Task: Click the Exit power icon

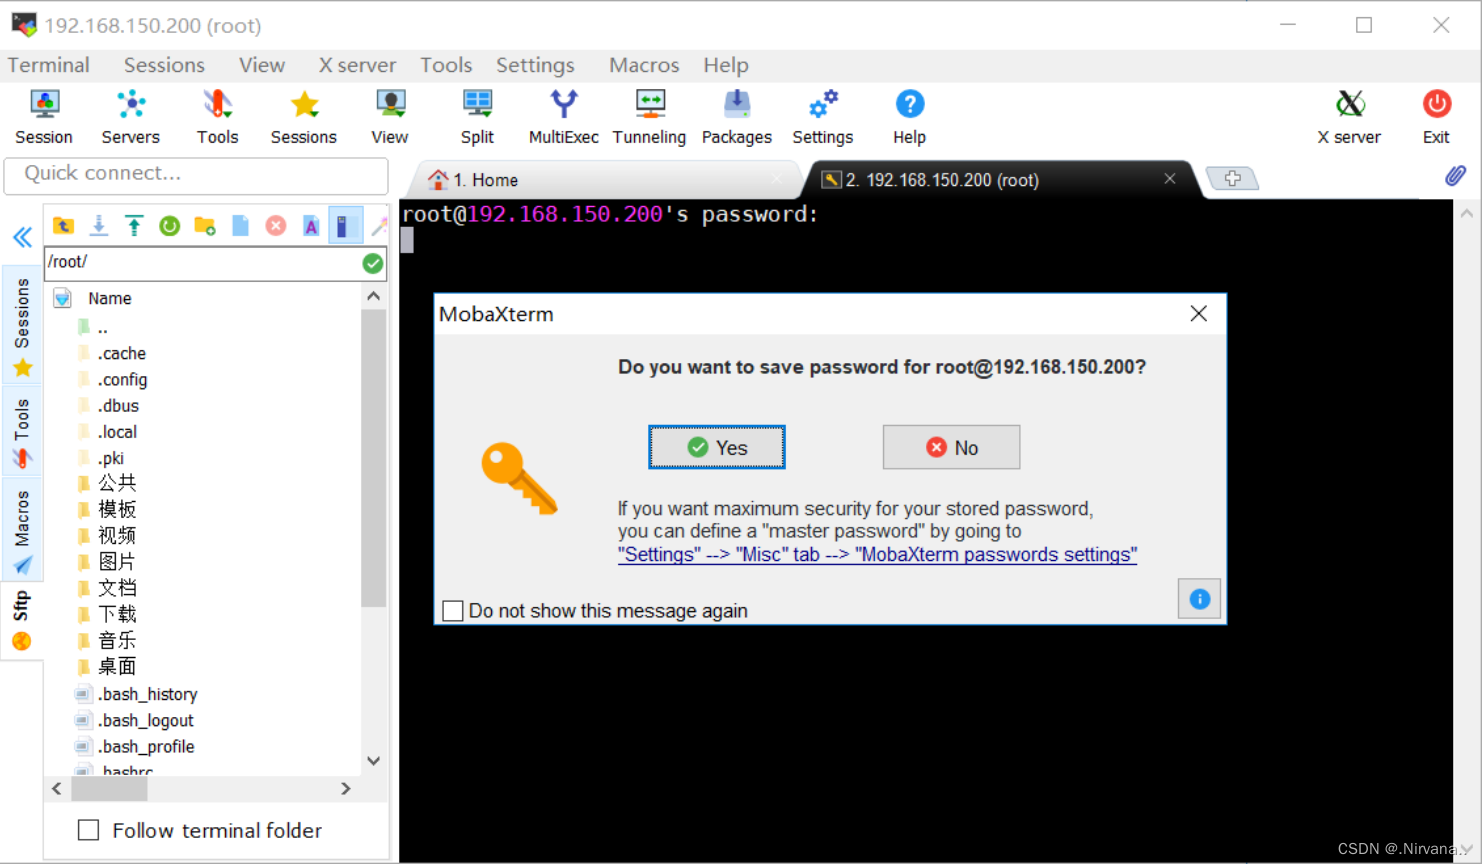Action: pos(1437,117)
